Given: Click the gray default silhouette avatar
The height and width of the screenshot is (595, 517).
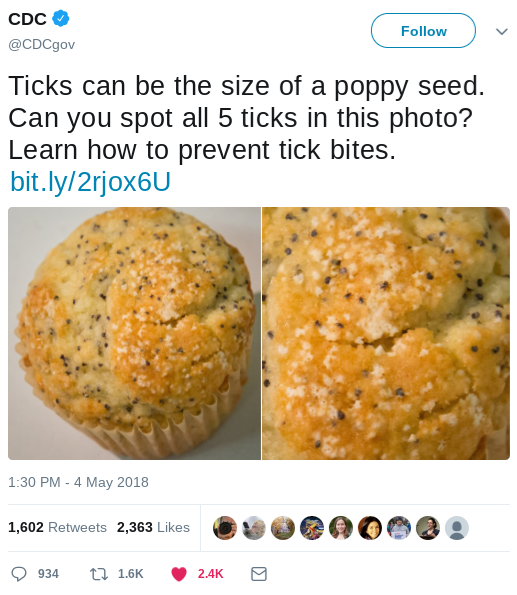Looking at the screenshot, I should [x=457, y=528].
